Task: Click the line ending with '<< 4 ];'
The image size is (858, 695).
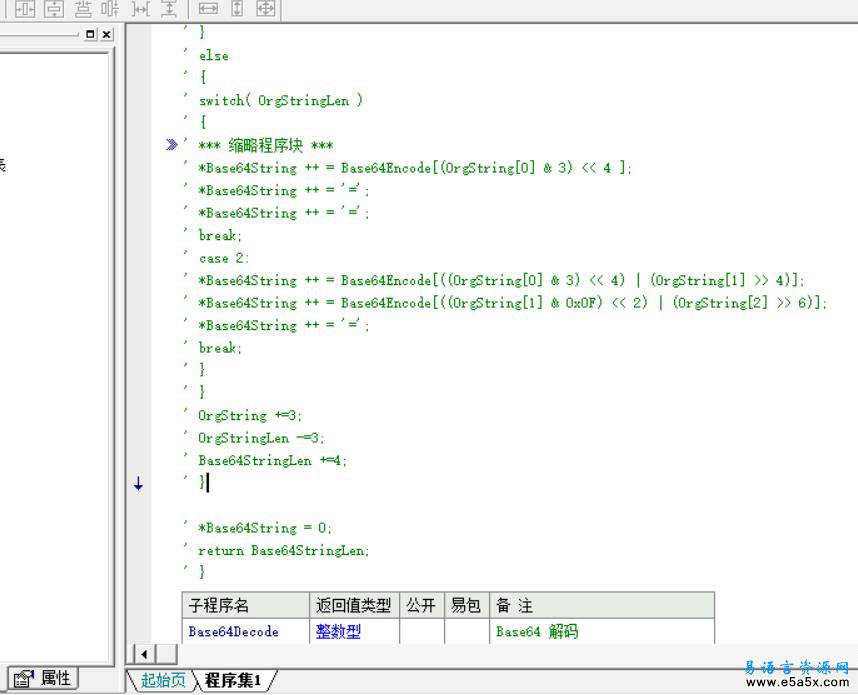Action: coord(414,168)
